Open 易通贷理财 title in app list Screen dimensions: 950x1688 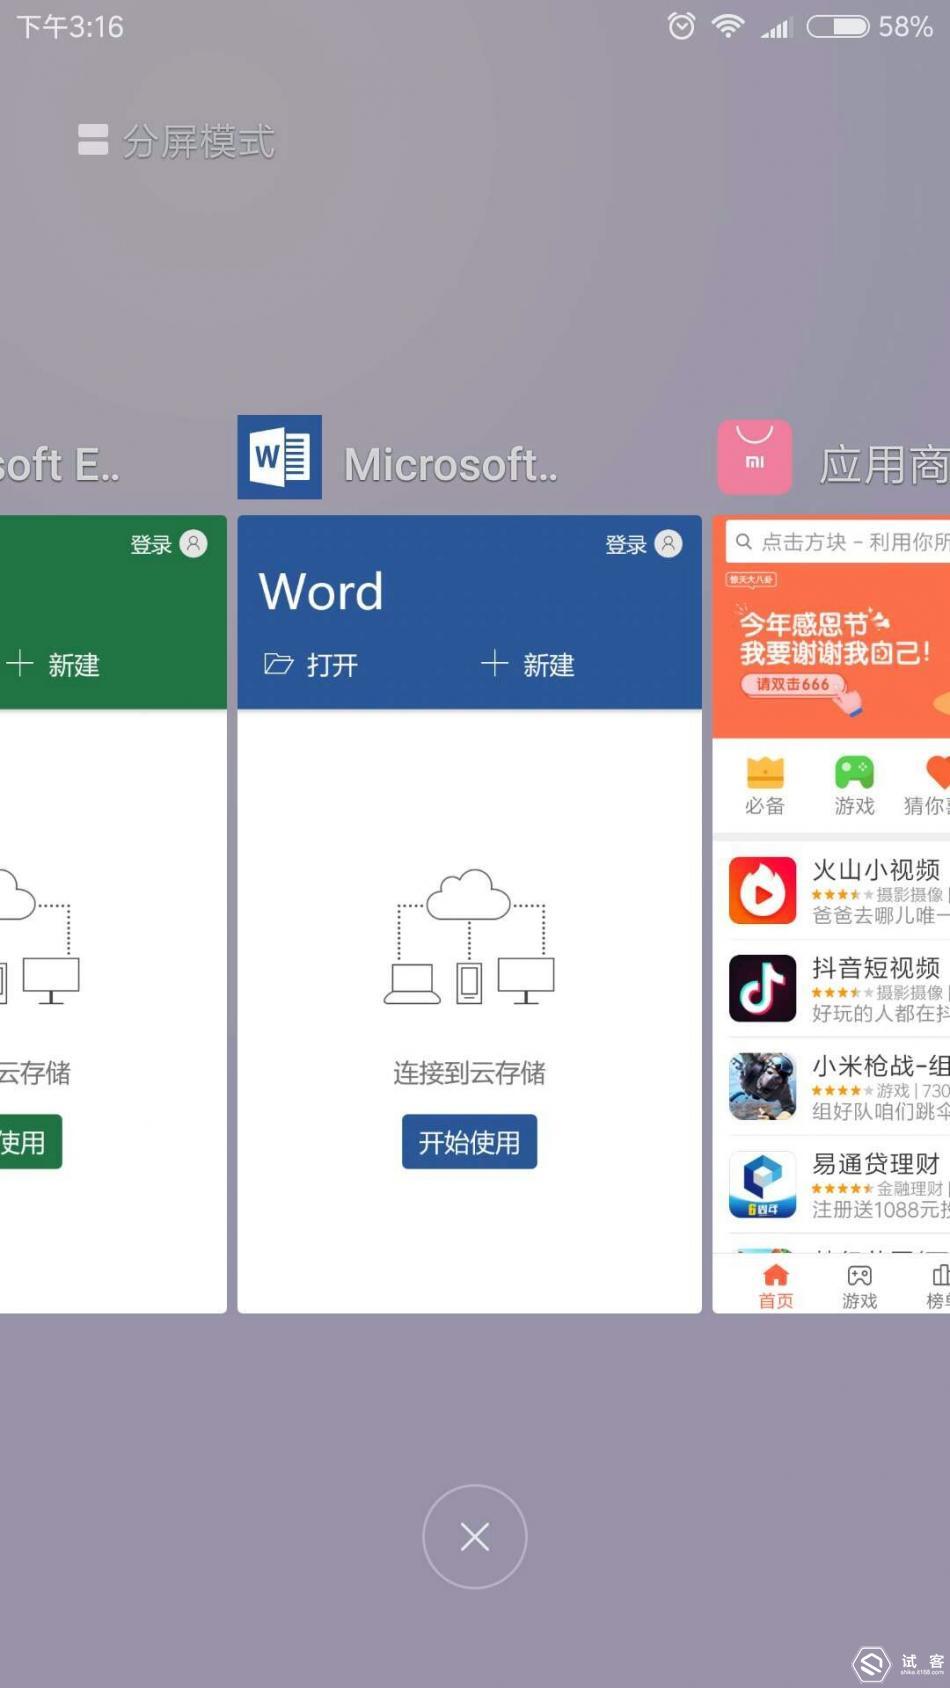coord(876,1164)
